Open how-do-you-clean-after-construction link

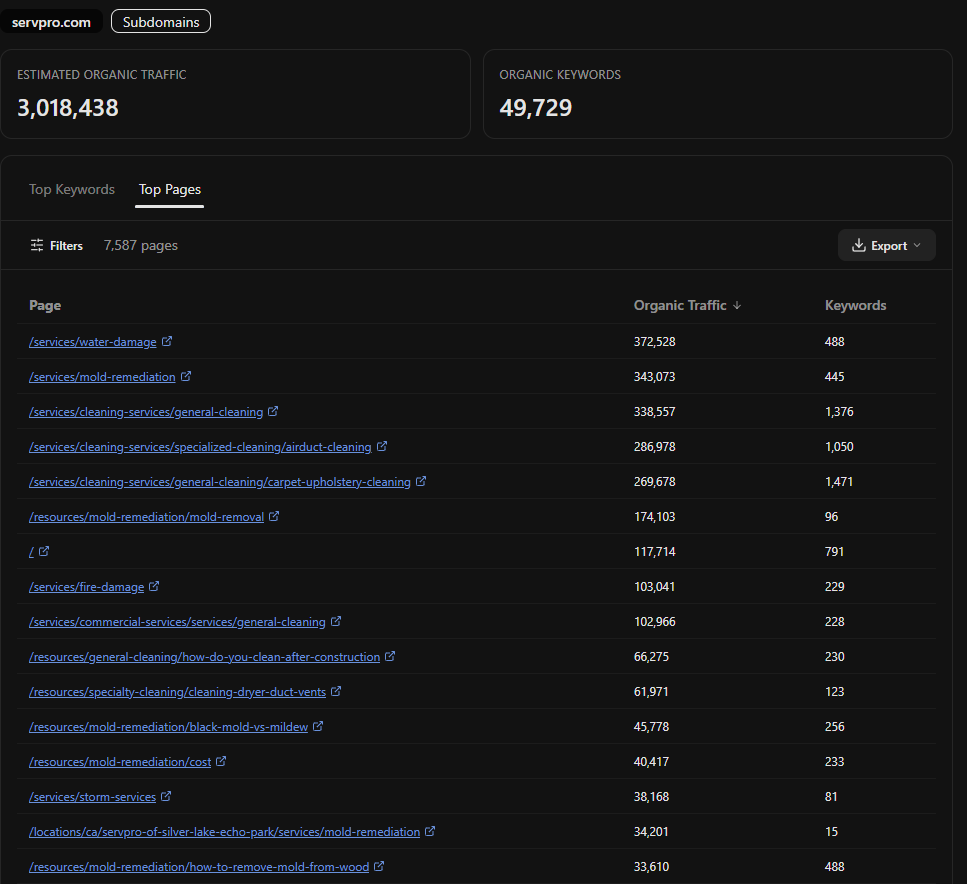[x=205, y=657]
